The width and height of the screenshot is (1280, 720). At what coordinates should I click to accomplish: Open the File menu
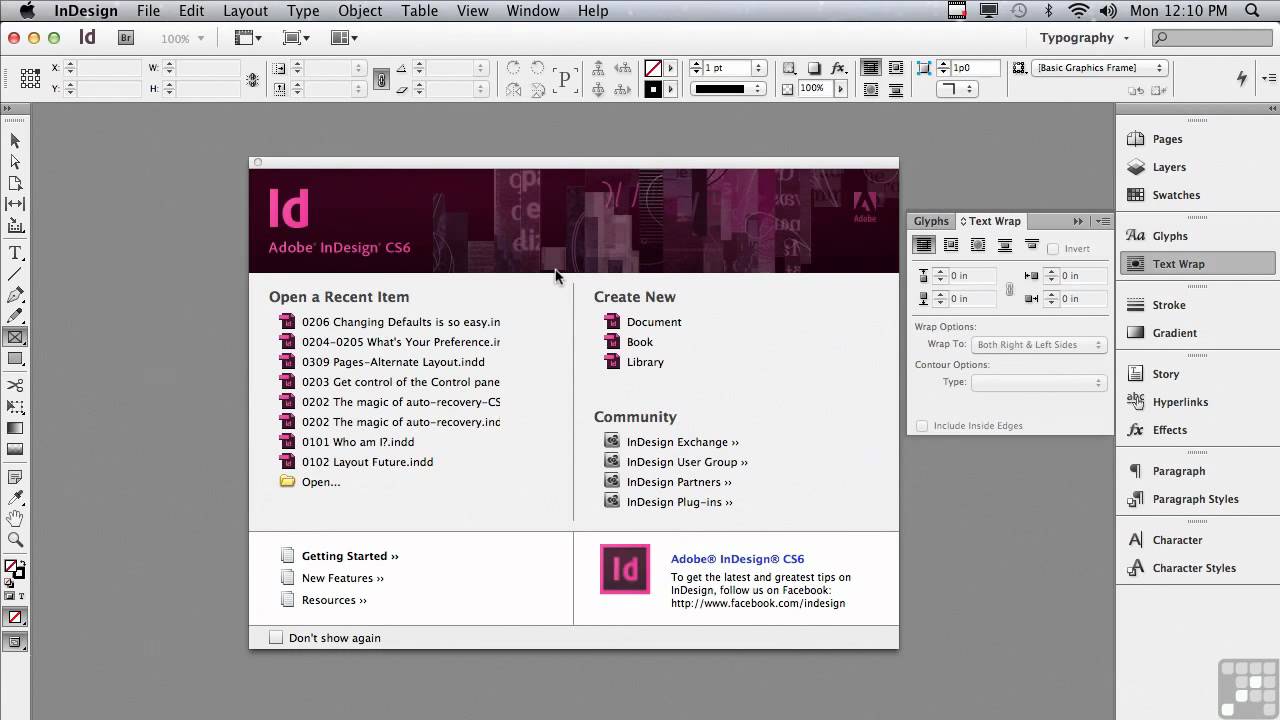(x=148, y=11)
